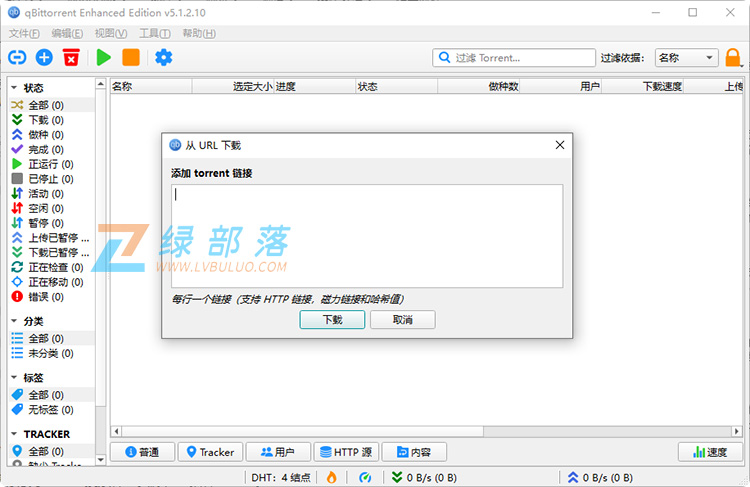Select 全部 (0) under TRACKER
The height and width of the screenshot is (487, 750).
52,452
